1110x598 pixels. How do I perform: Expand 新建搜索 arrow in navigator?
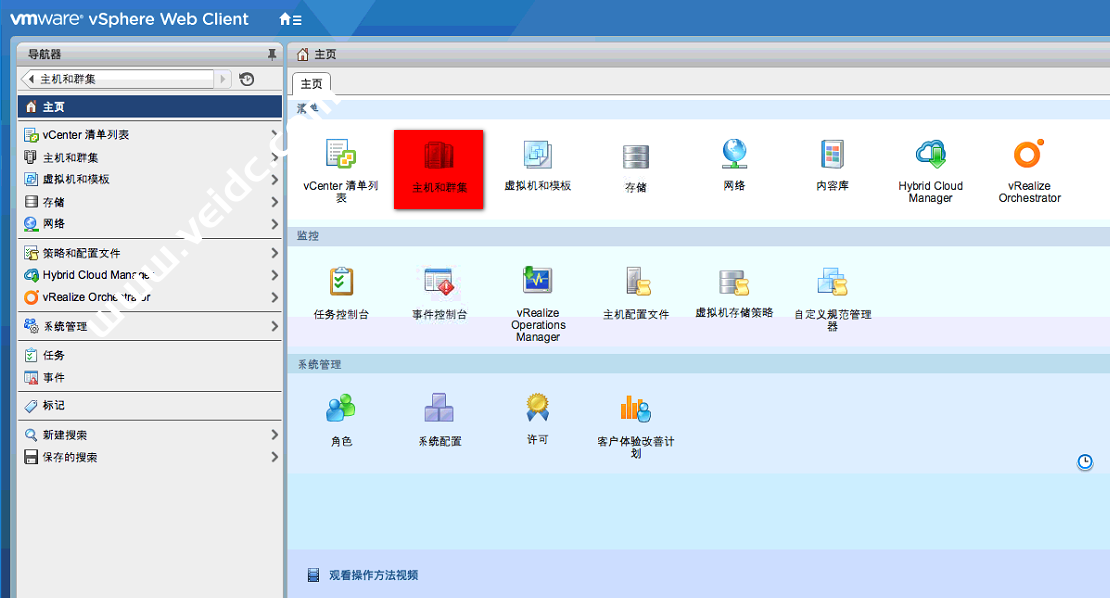(x=274, y=435)
